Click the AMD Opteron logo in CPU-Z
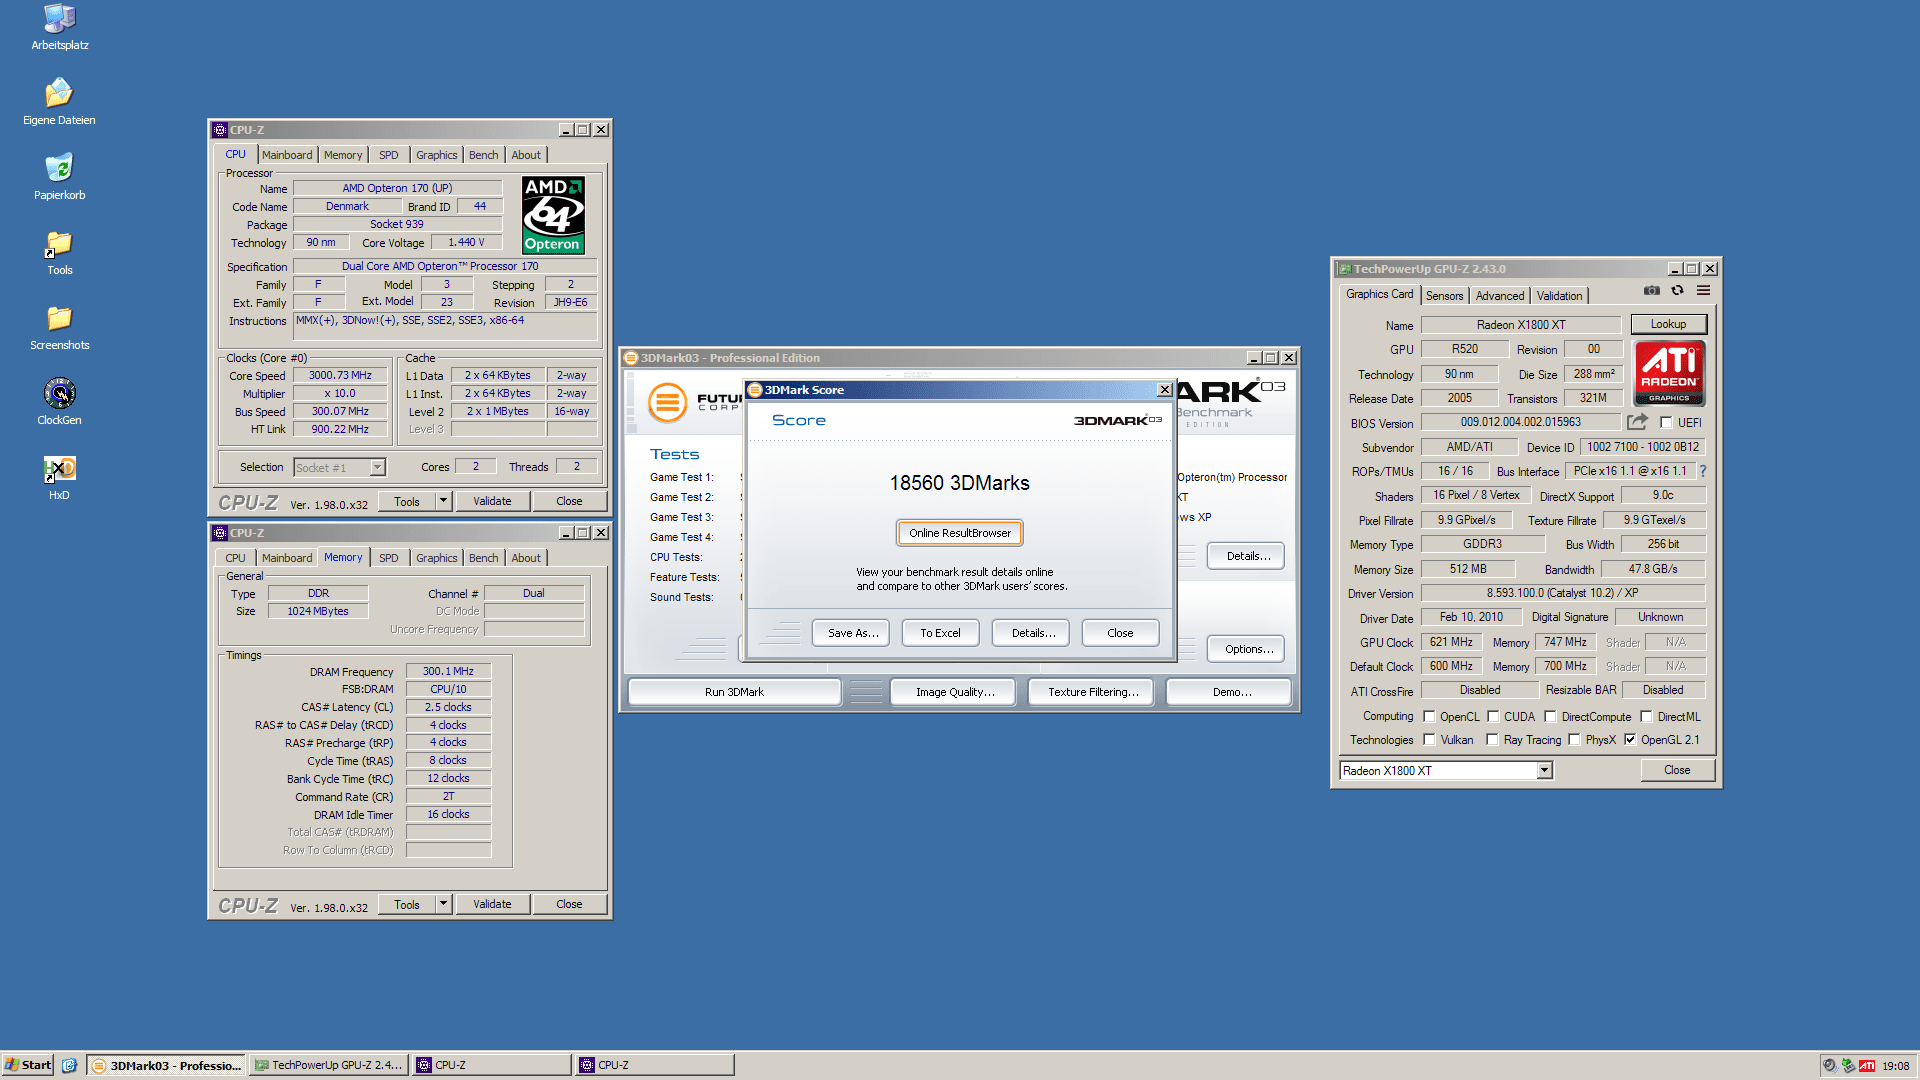 click(553, 215)
